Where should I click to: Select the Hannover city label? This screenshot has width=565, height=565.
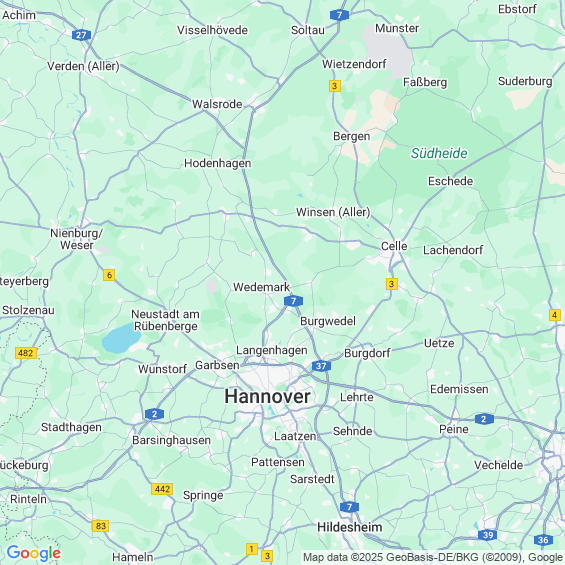tap(267, 396)
